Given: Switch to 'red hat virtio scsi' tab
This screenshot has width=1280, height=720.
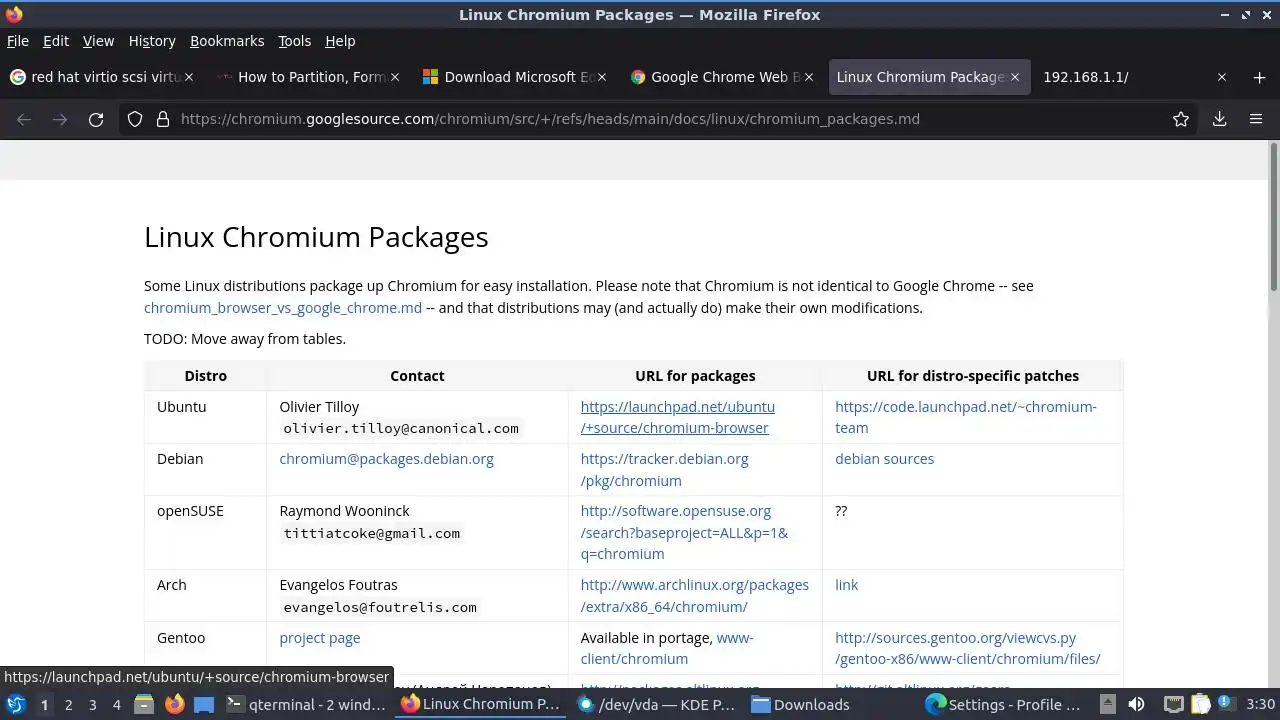Looking at the screenshot, I should coord(101,77).
